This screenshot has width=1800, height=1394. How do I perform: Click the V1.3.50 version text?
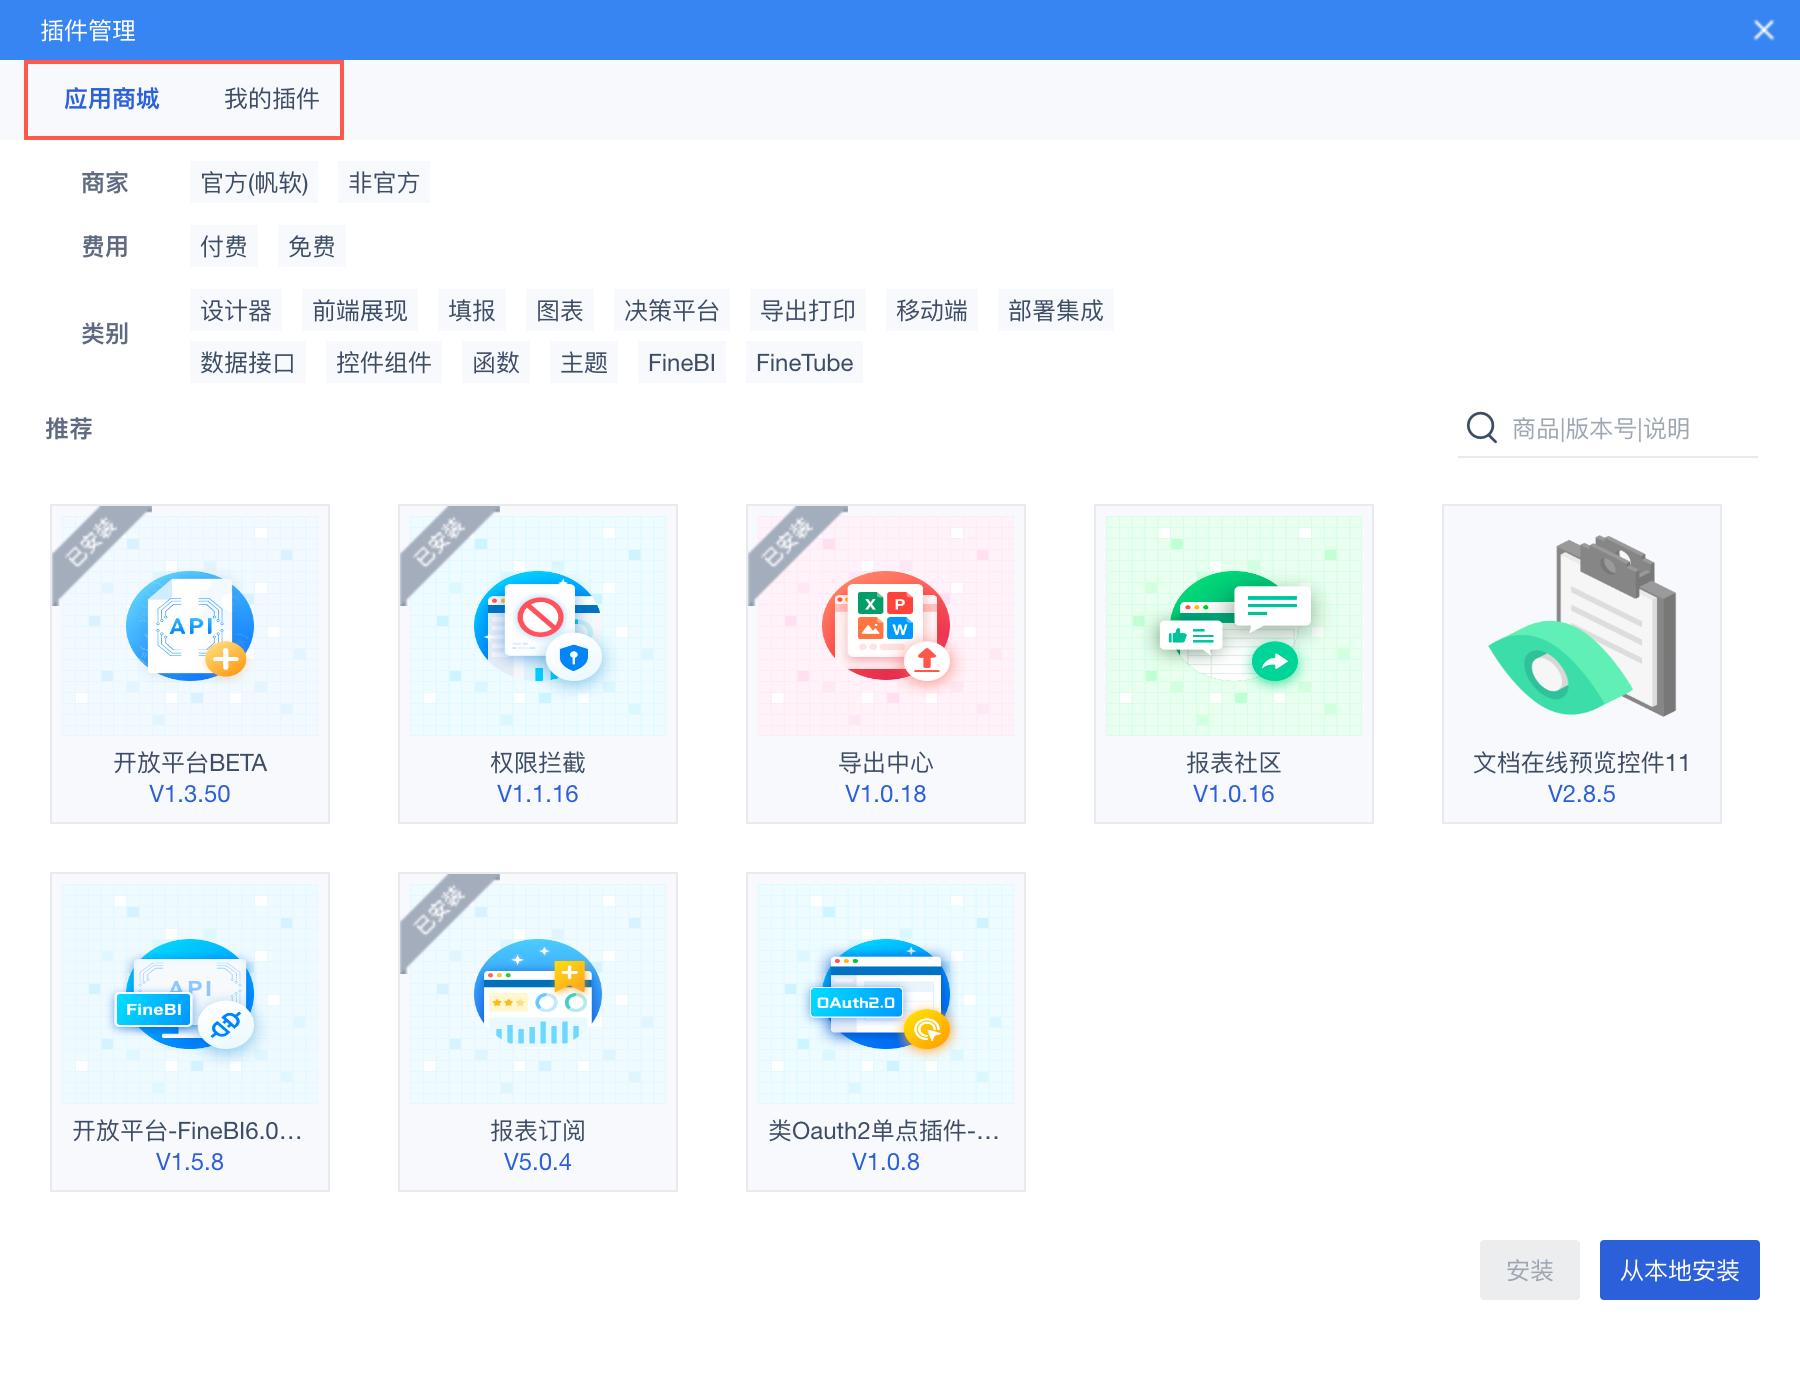pos(190,794)
